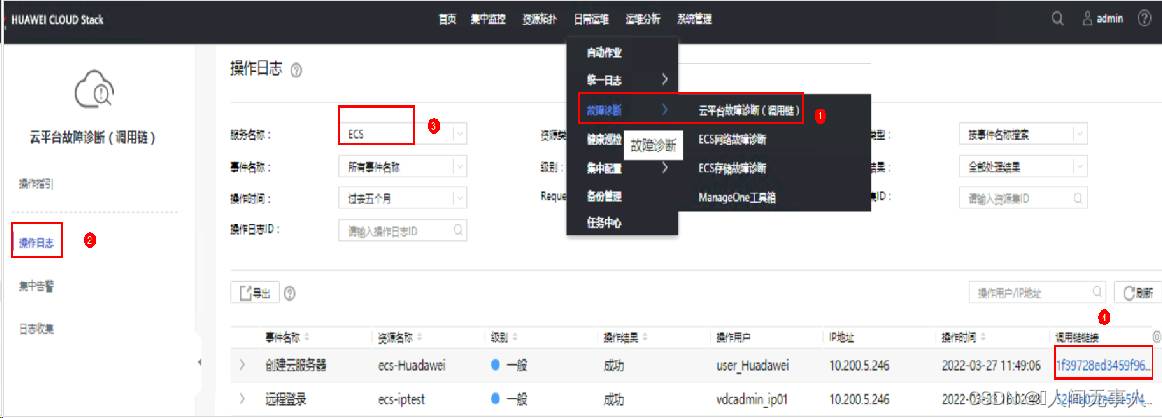1162x418 pixels.
Task: Open the help icon in top bar
Action: (x=1144, y=19)
